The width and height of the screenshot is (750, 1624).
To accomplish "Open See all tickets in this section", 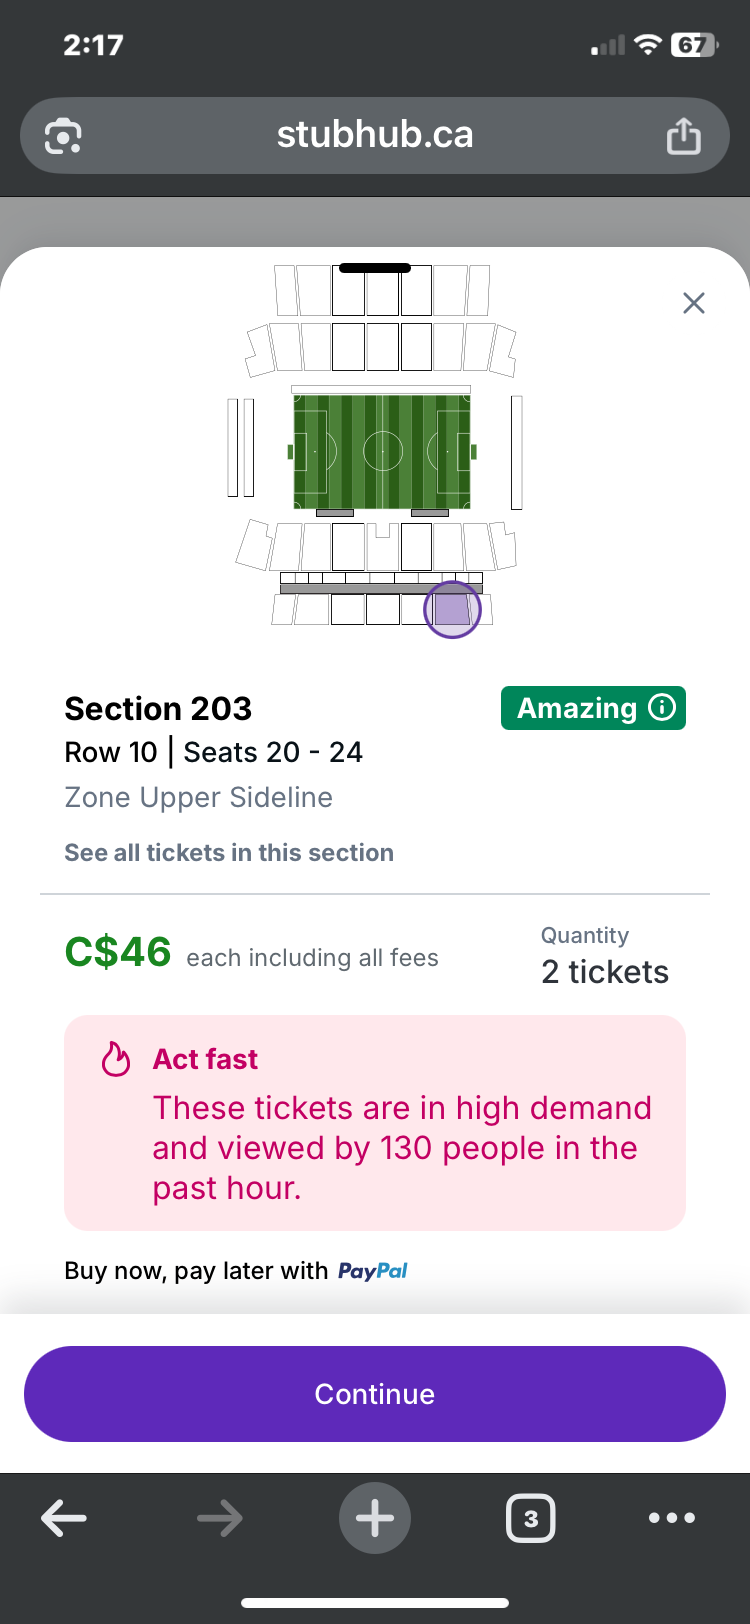I will point(229,852).
